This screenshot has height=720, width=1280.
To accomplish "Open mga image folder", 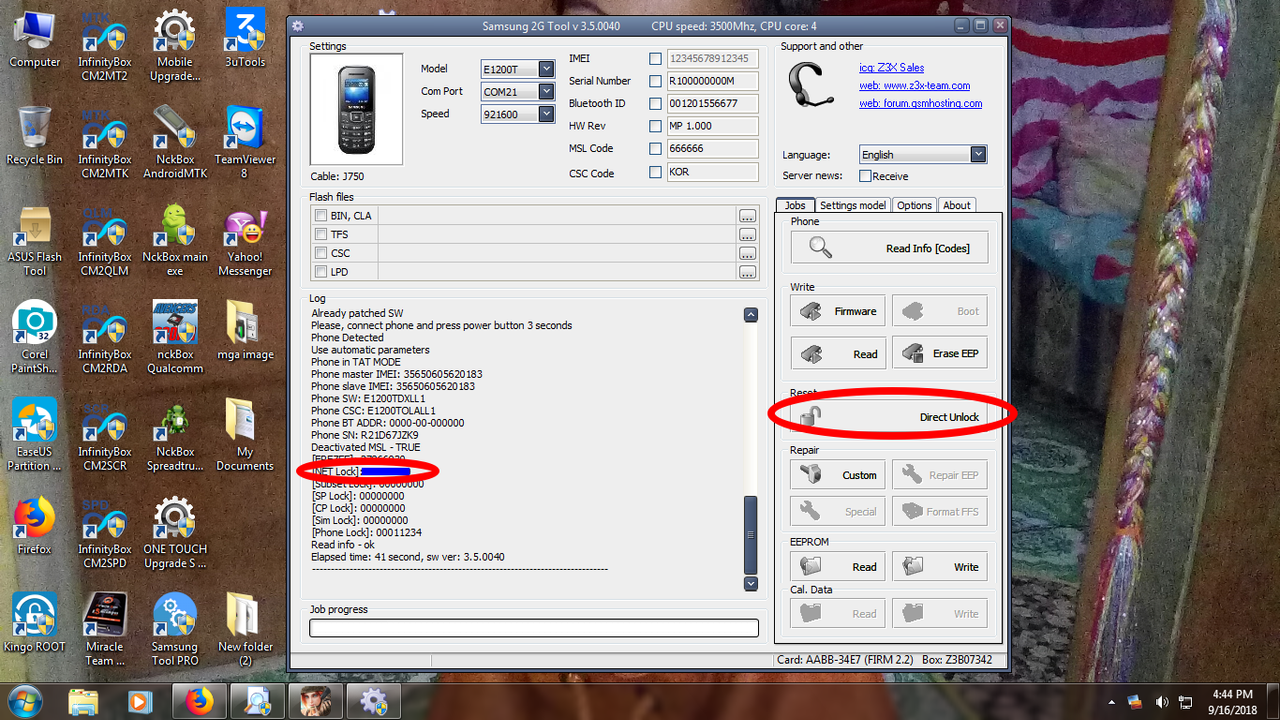I will point(245,331).
